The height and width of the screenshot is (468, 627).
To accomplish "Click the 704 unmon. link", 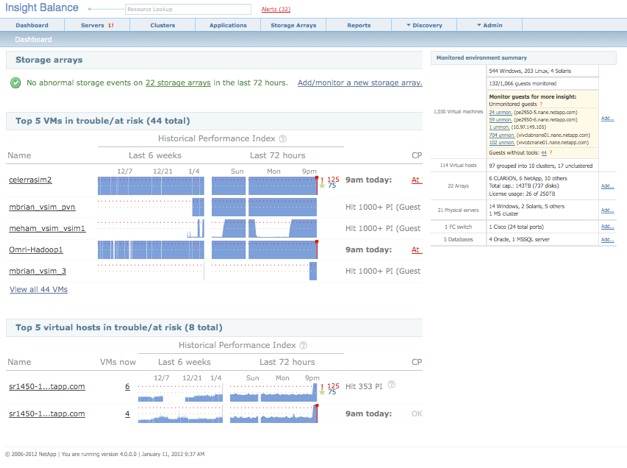I will click(x=502, y=135).
